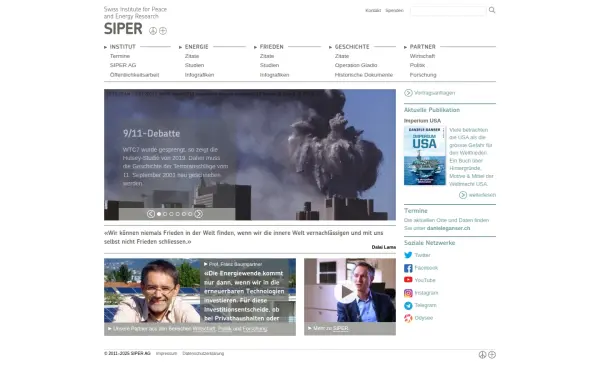Viewport: 600px width, 375px height.
Task: Open Forschung under PARTNER
Action: pos(423,75)
